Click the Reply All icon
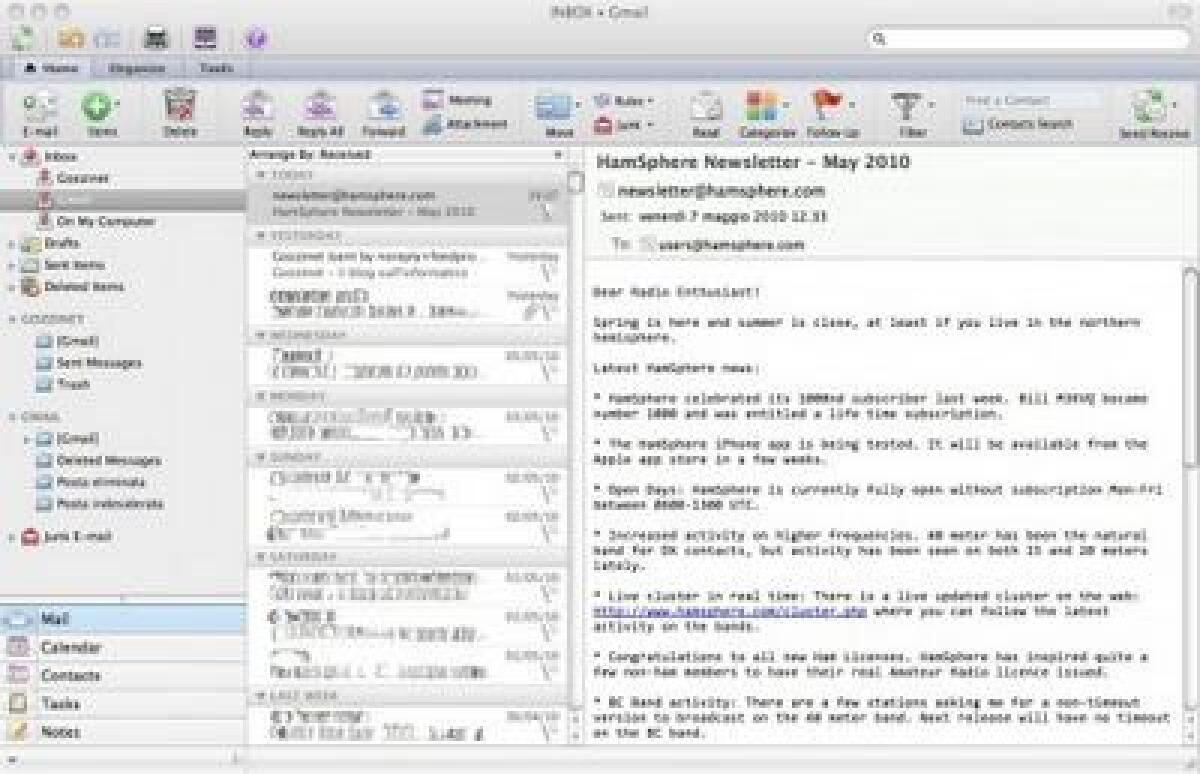The width and height of the screenshot is (1200, 774). [x=320, y=107]
